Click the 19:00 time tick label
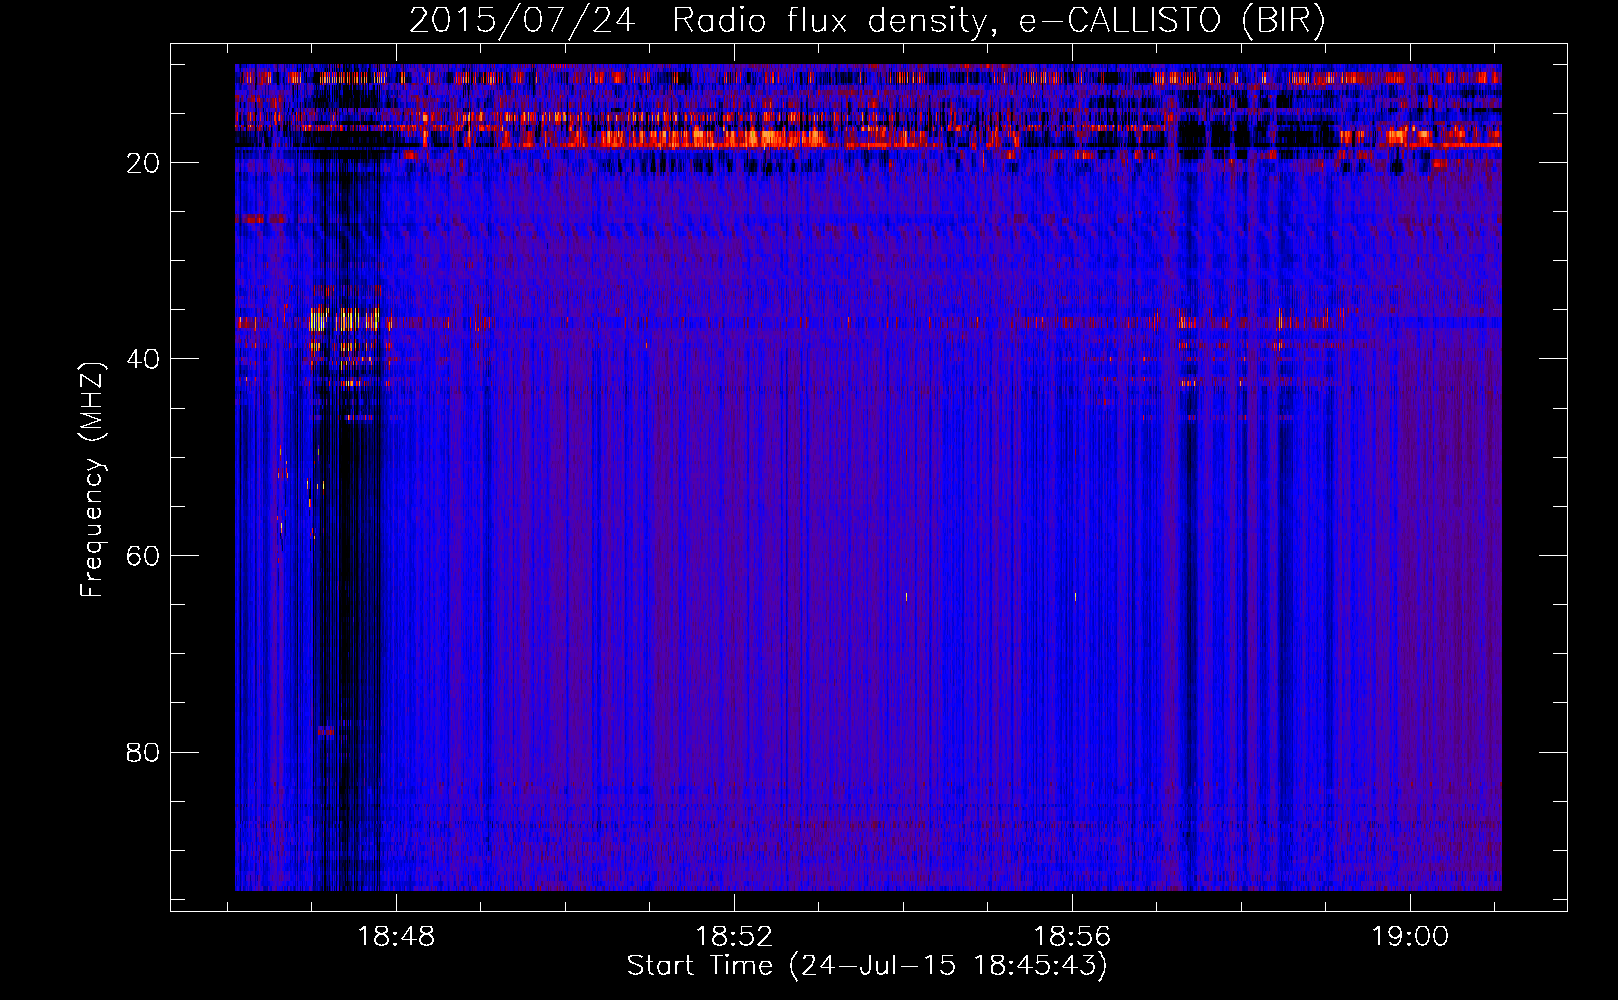1618x1000 pixels. coord(1410,937)
